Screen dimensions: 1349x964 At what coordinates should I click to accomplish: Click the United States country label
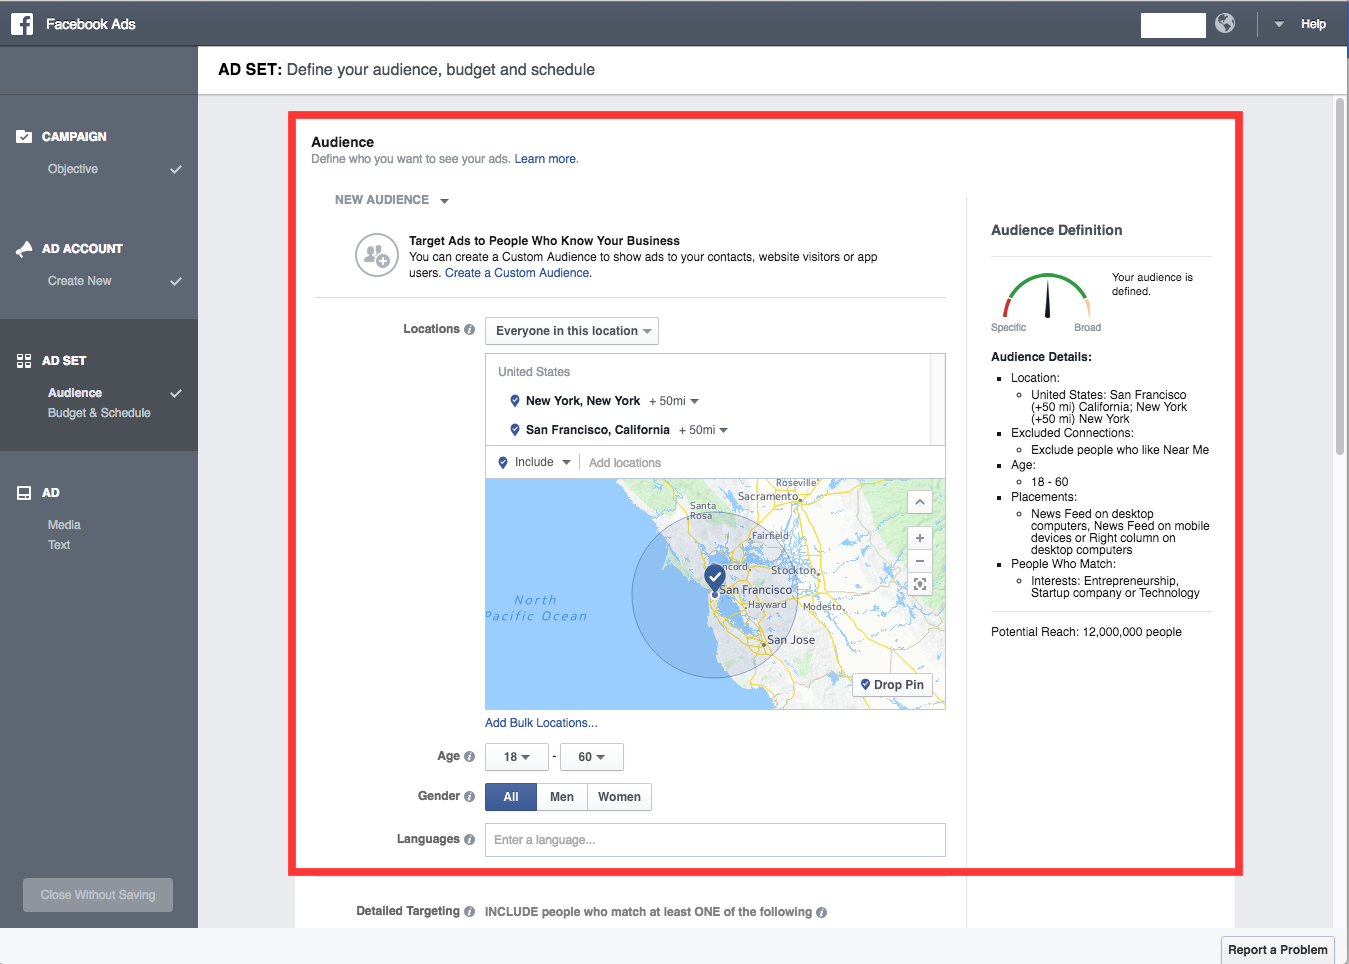click(x=534, y=372)
